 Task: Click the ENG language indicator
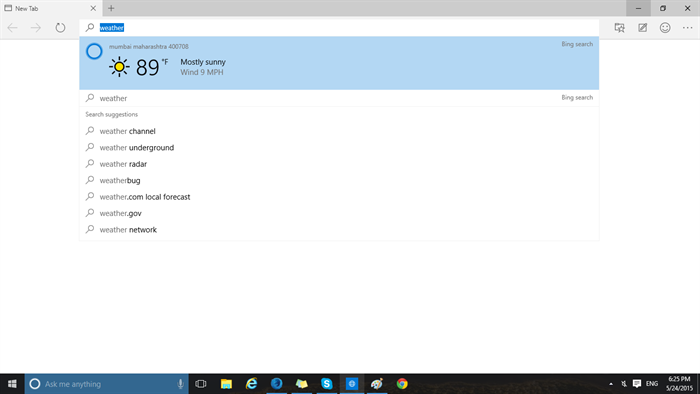pyautogui.click(x=652, y=384)
